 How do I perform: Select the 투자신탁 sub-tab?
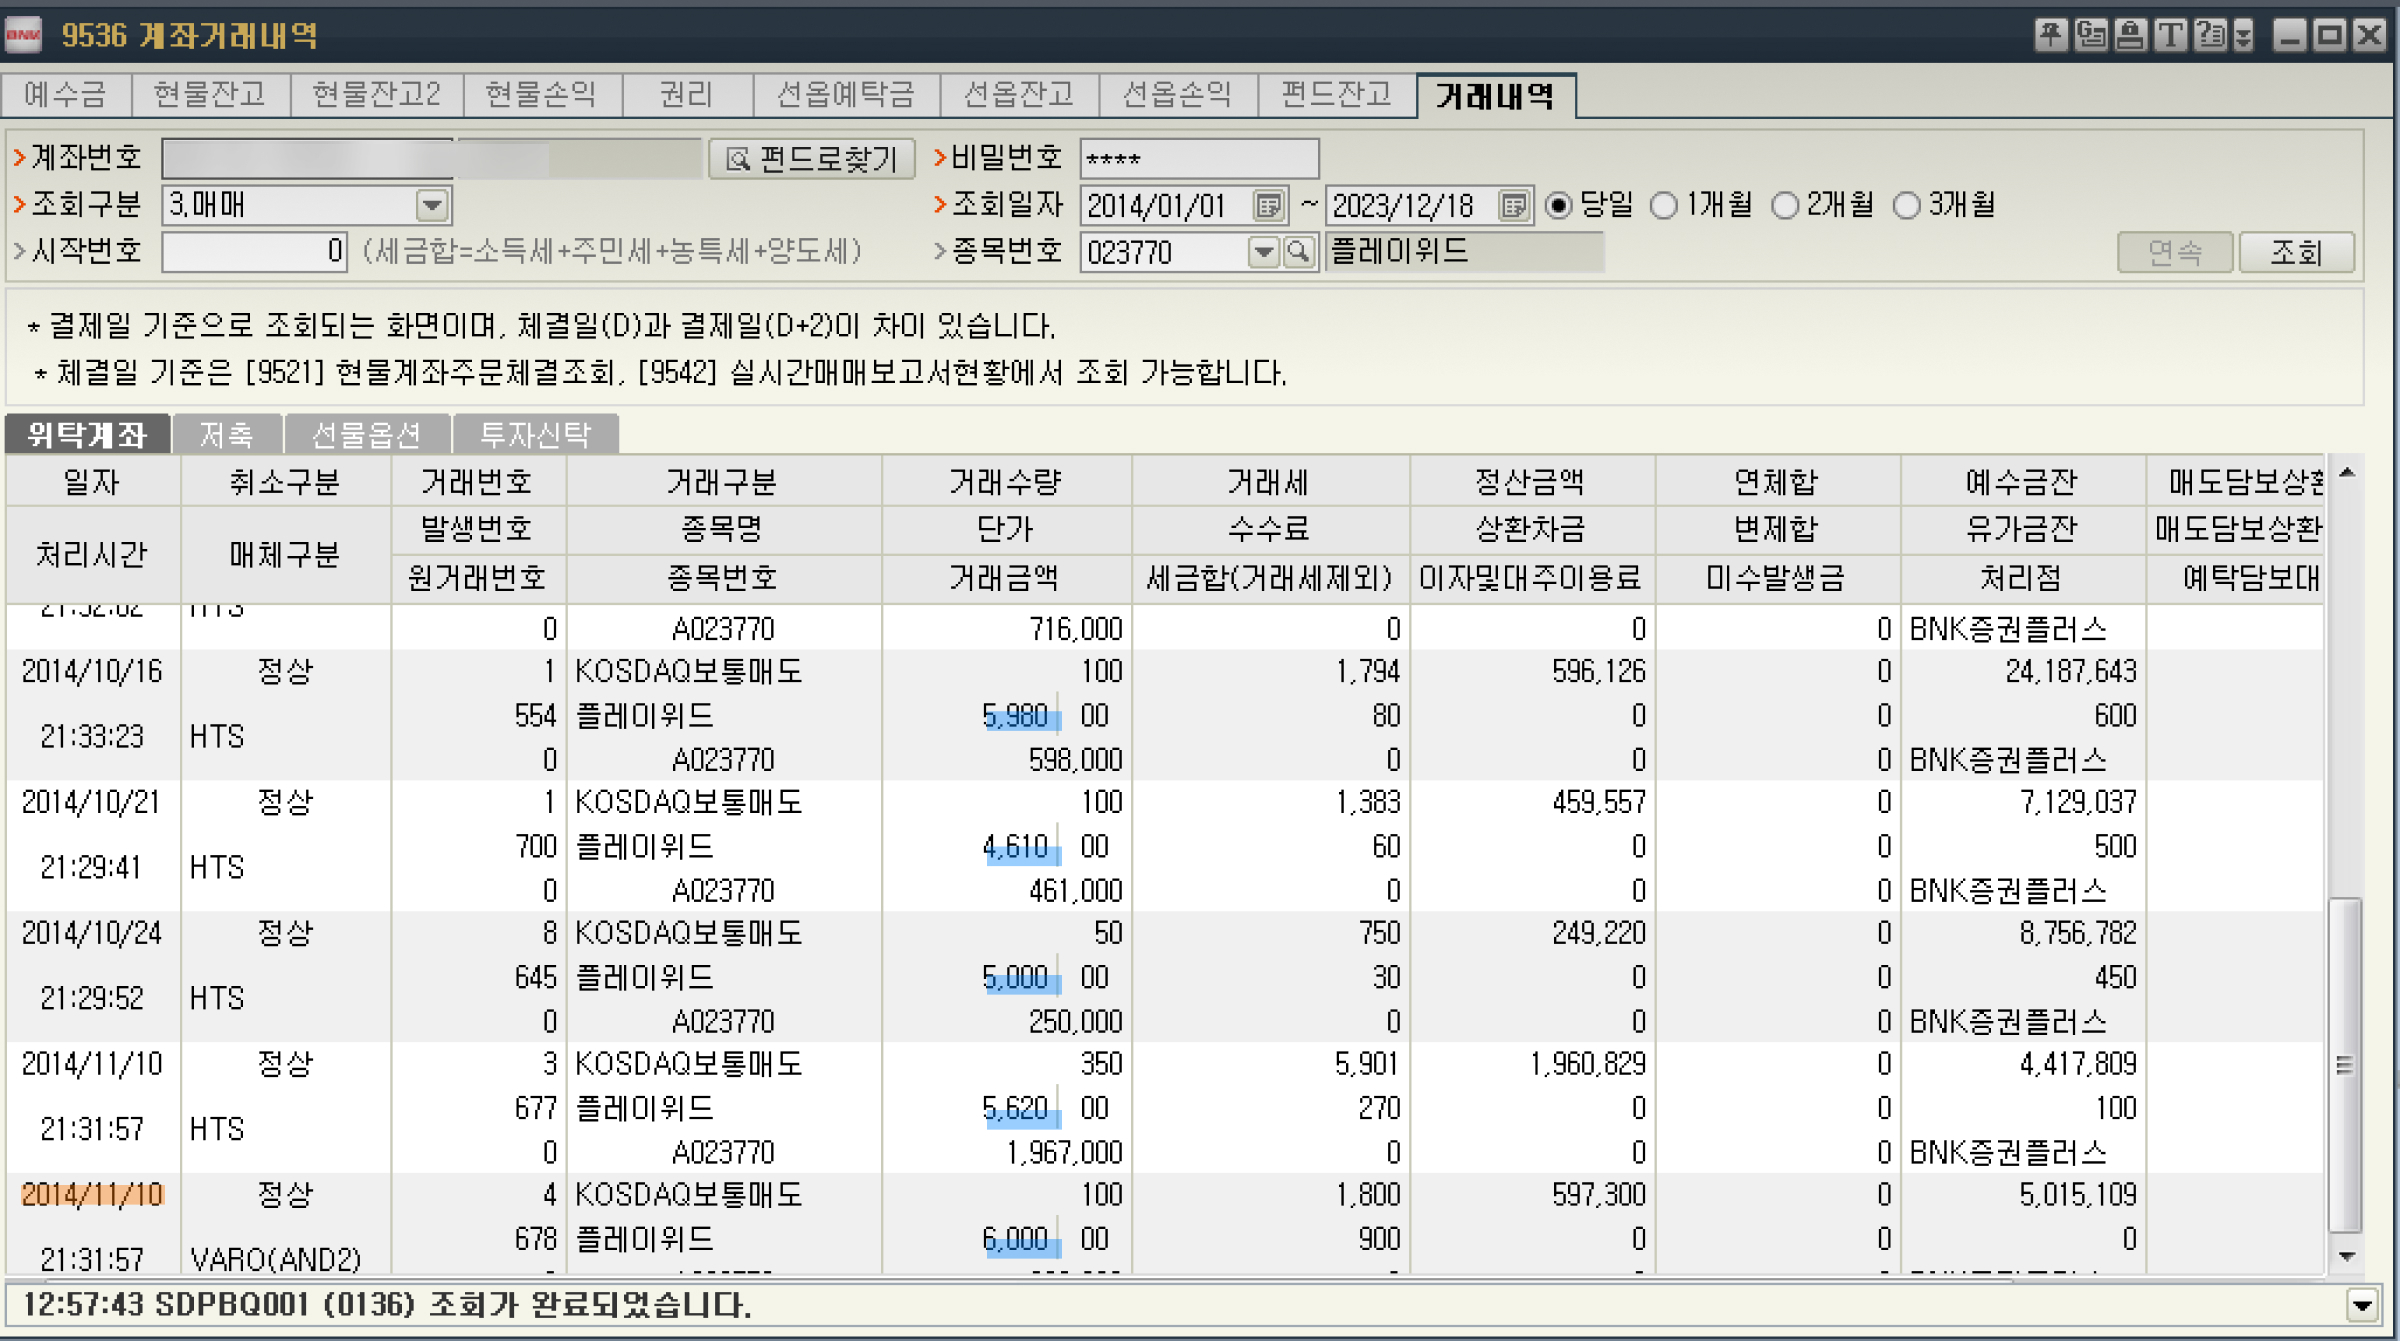click(536, 434)
